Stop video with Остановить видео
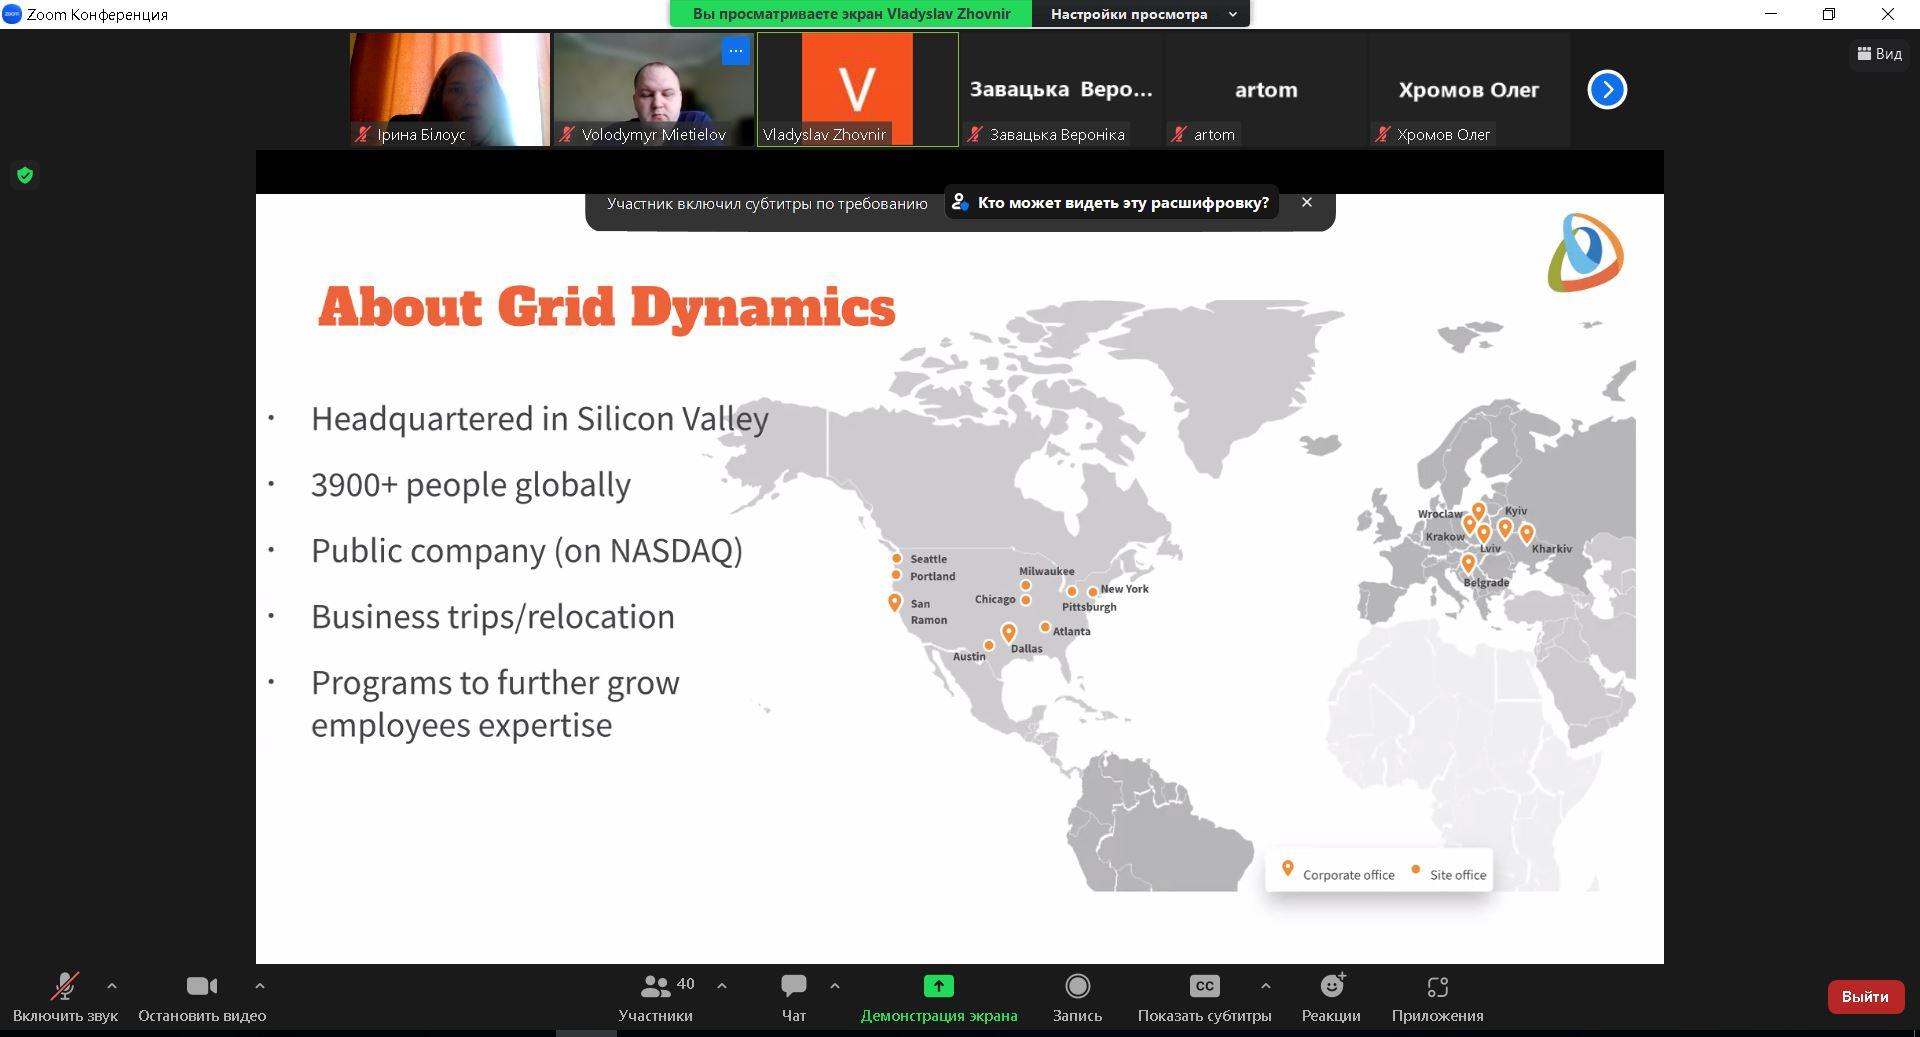1920x1037 pixels. click(x=201, y=987)
